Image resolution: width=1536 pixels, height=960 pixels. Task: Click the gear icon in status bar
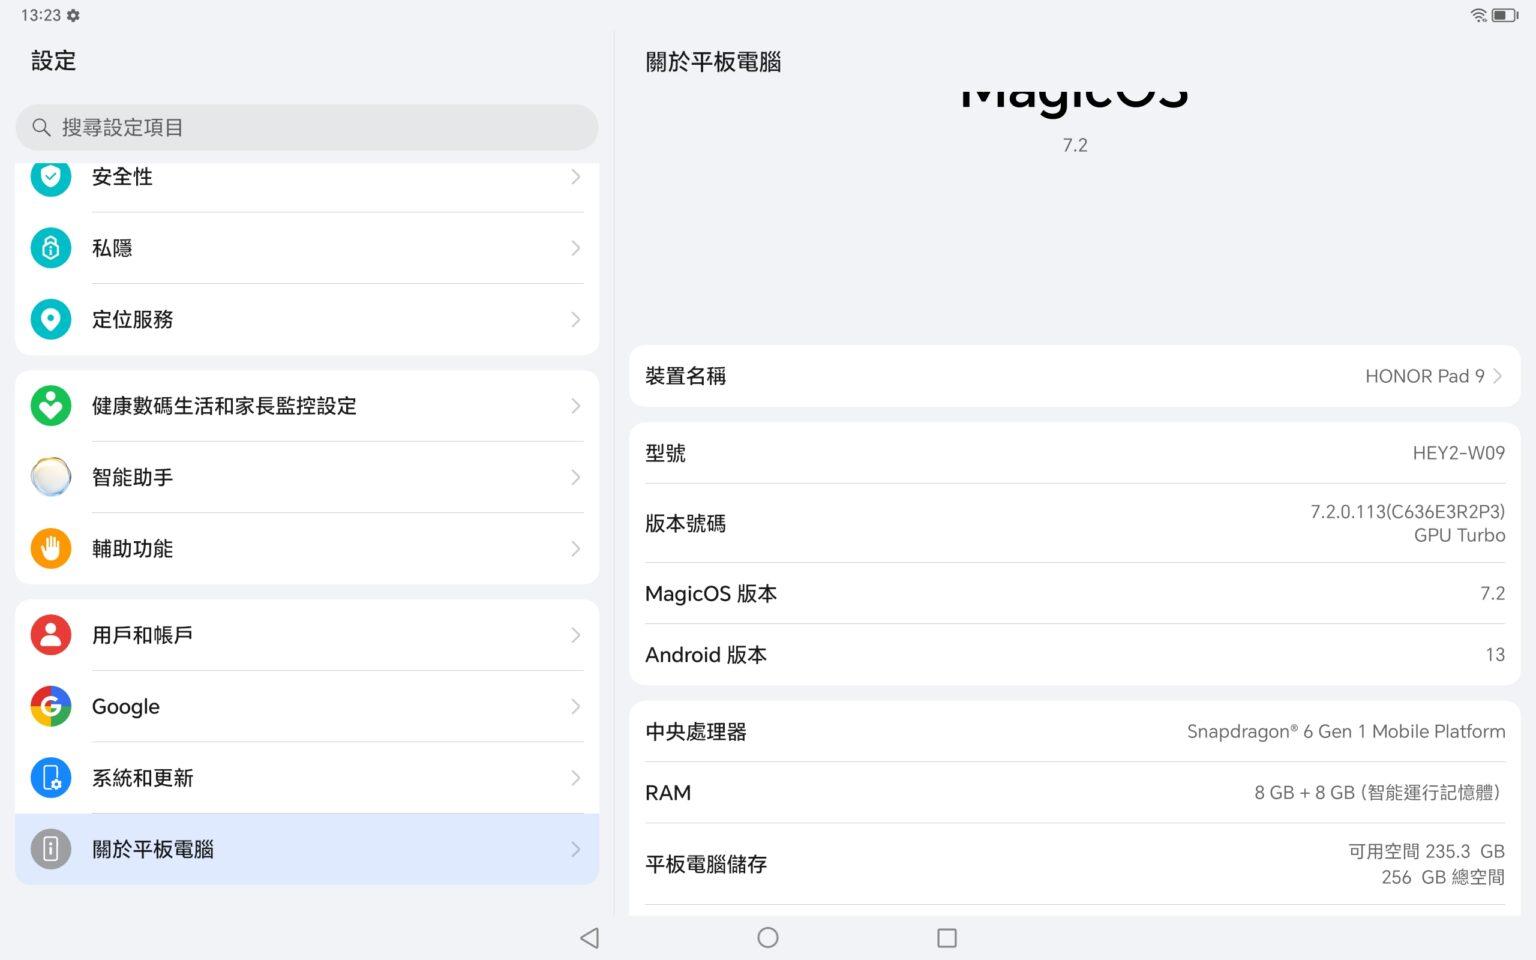click(71, 15)
